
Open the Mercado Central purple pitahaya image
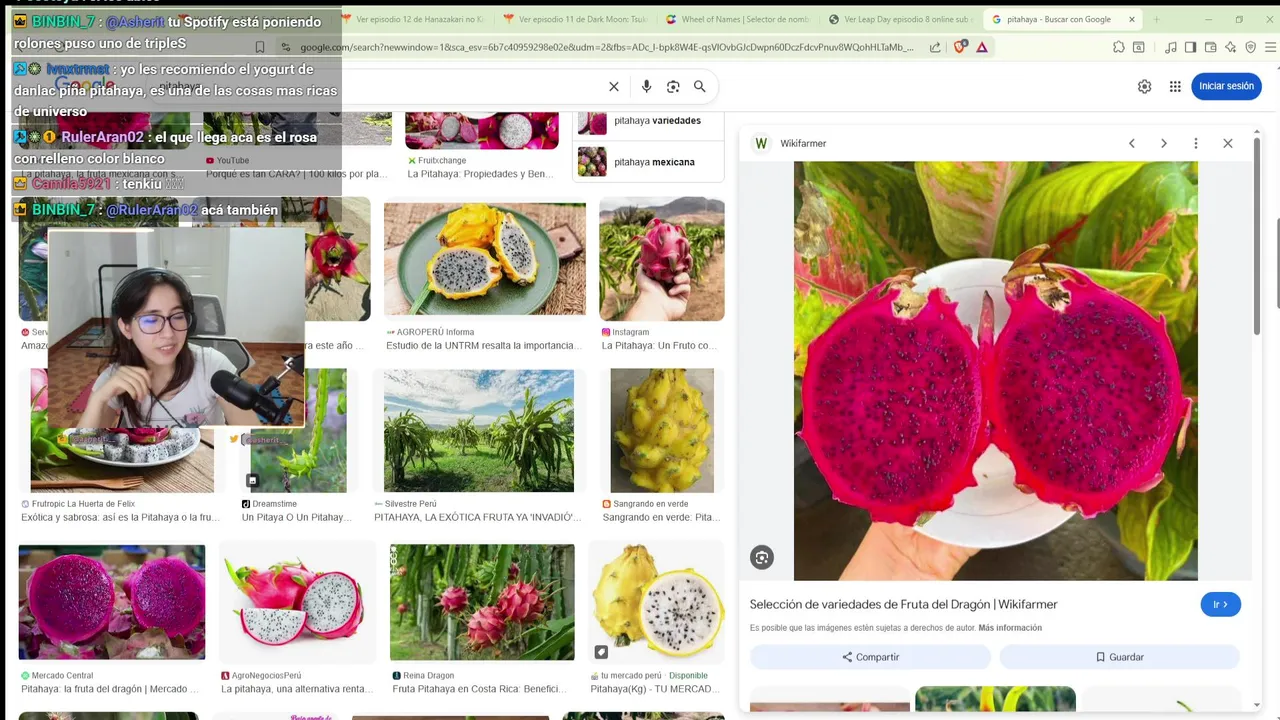coord(112,602)
